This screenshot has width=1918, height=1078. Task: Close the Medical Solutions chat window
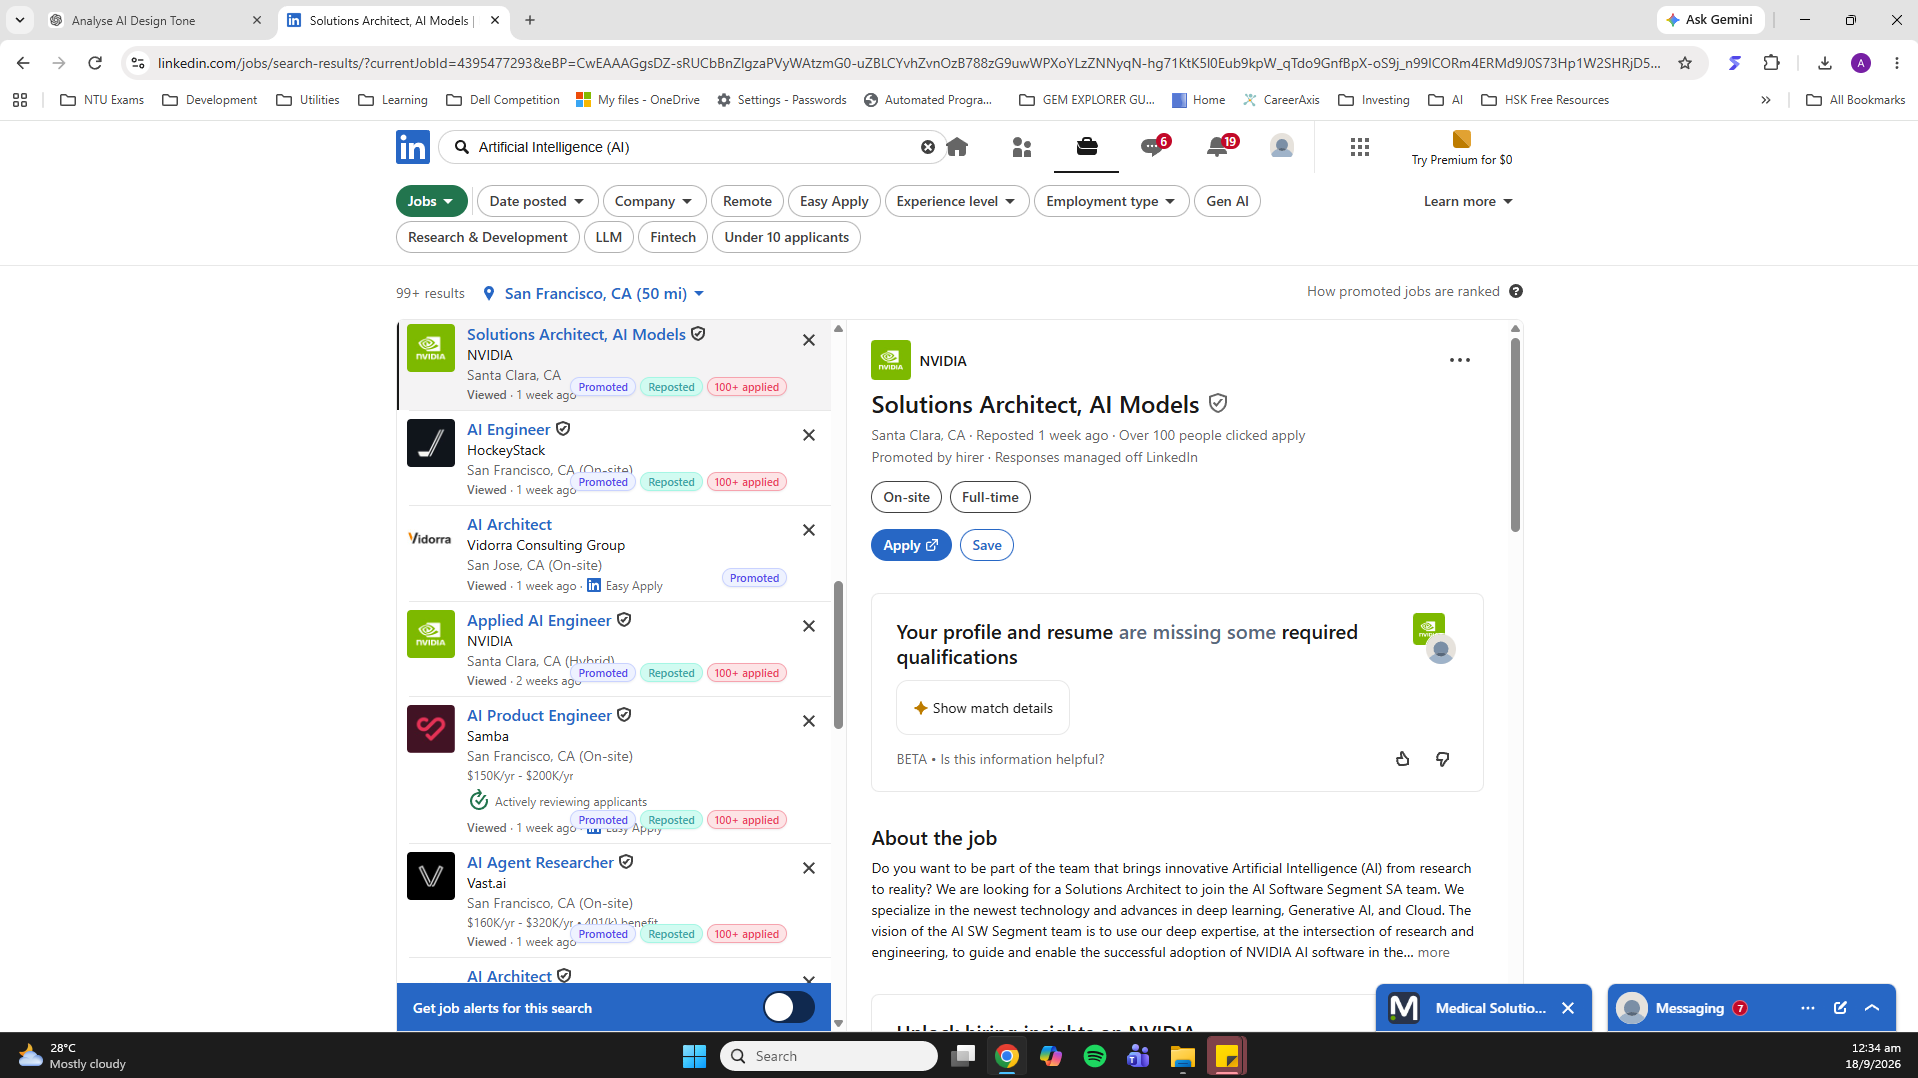click(1568, 1008)
